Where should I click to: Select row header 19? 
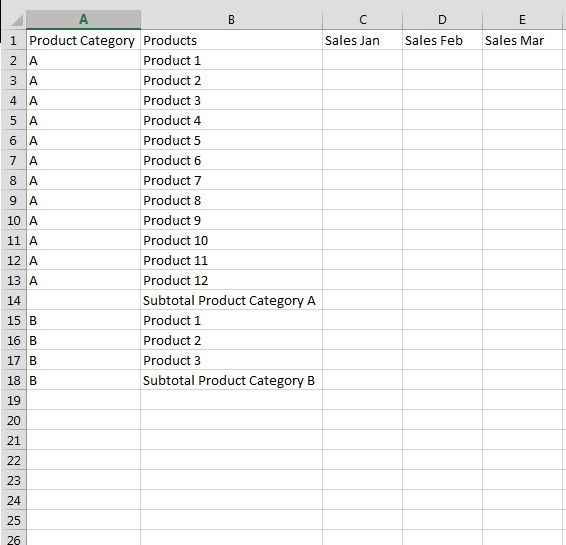pos(14,400)
